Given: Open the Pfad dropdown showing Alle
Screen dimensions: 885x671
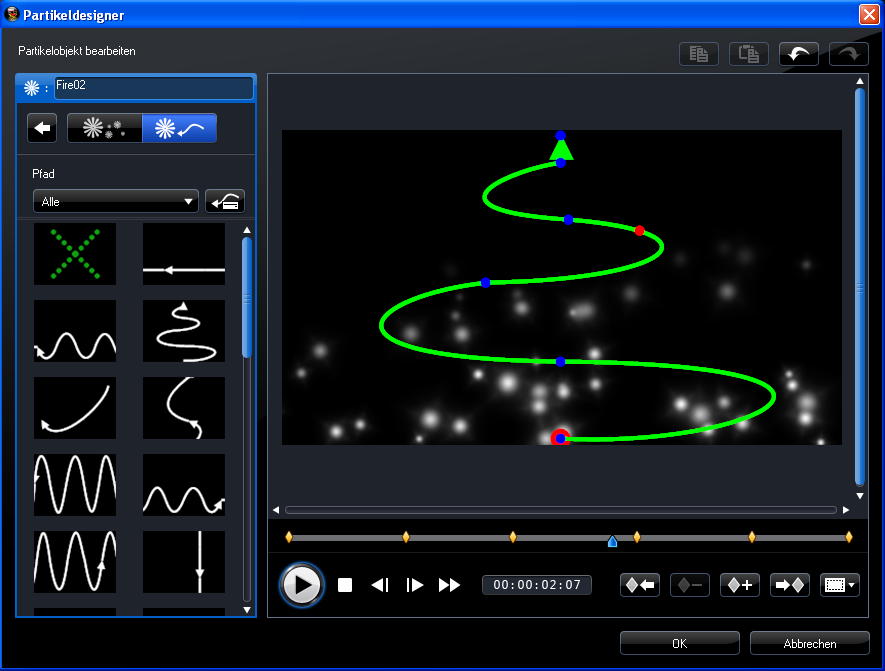Looking at the screenshot, I should [x=115, y=201].
